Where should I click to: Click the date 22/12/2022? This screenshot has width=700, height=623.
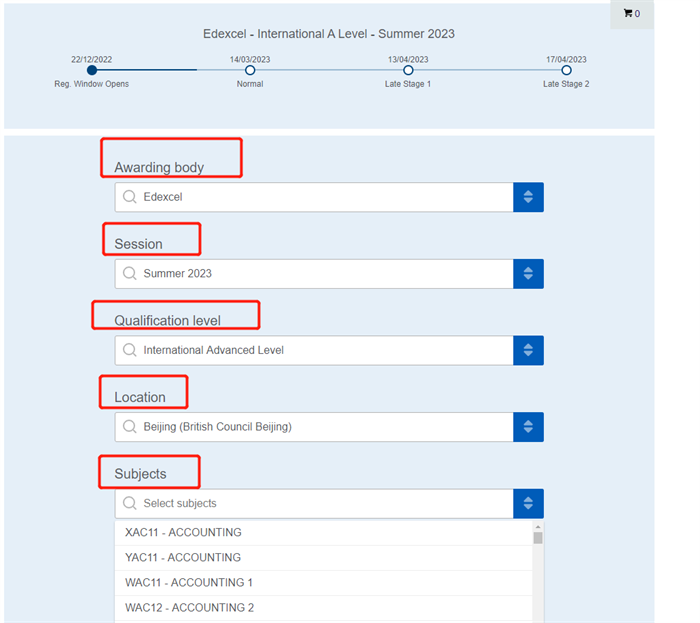pyautogui.click(x=92, y=59)
